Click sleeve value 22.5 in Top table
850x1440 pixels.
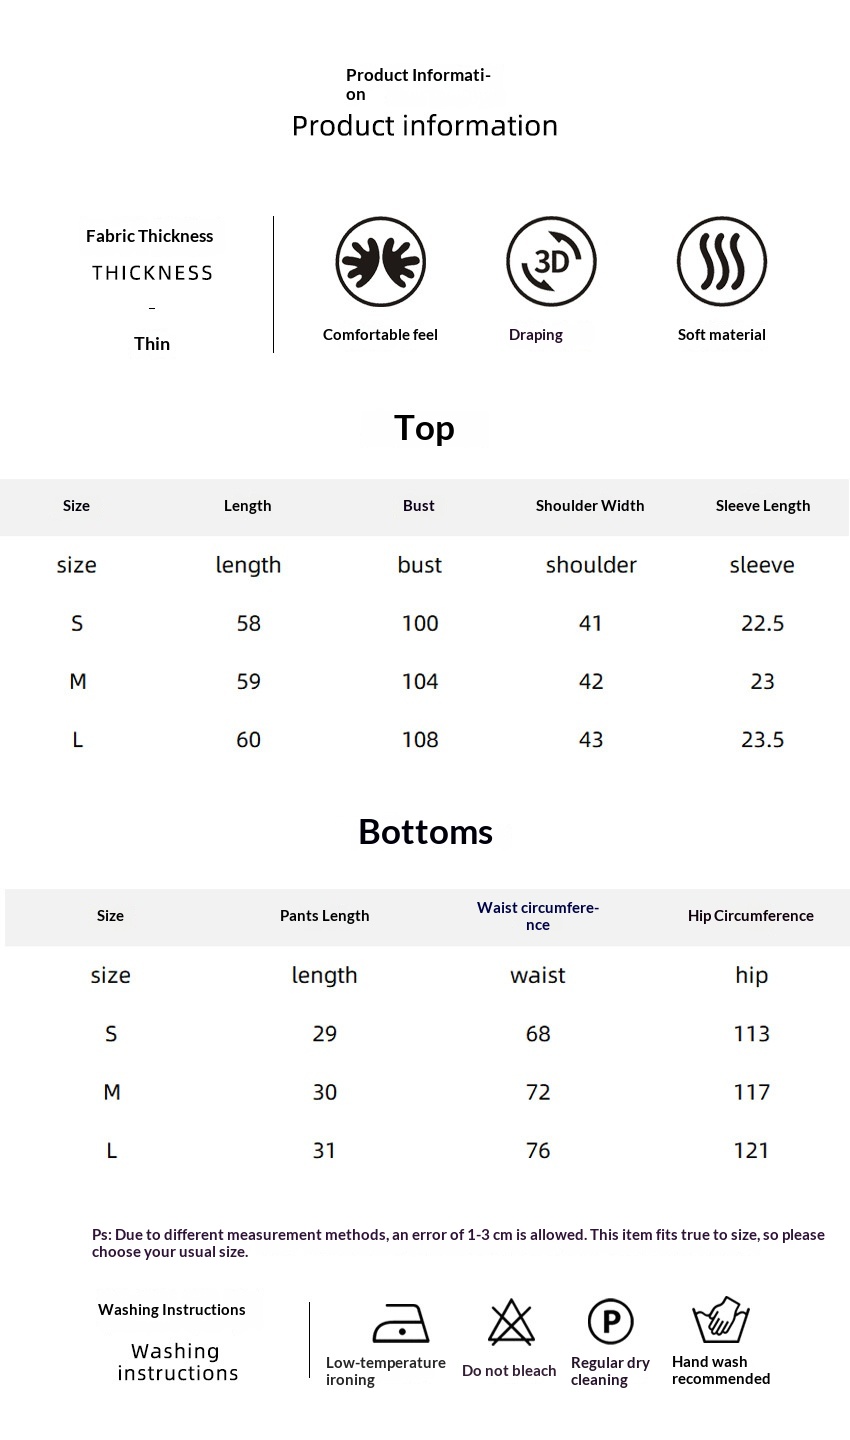tap(763, 624)
